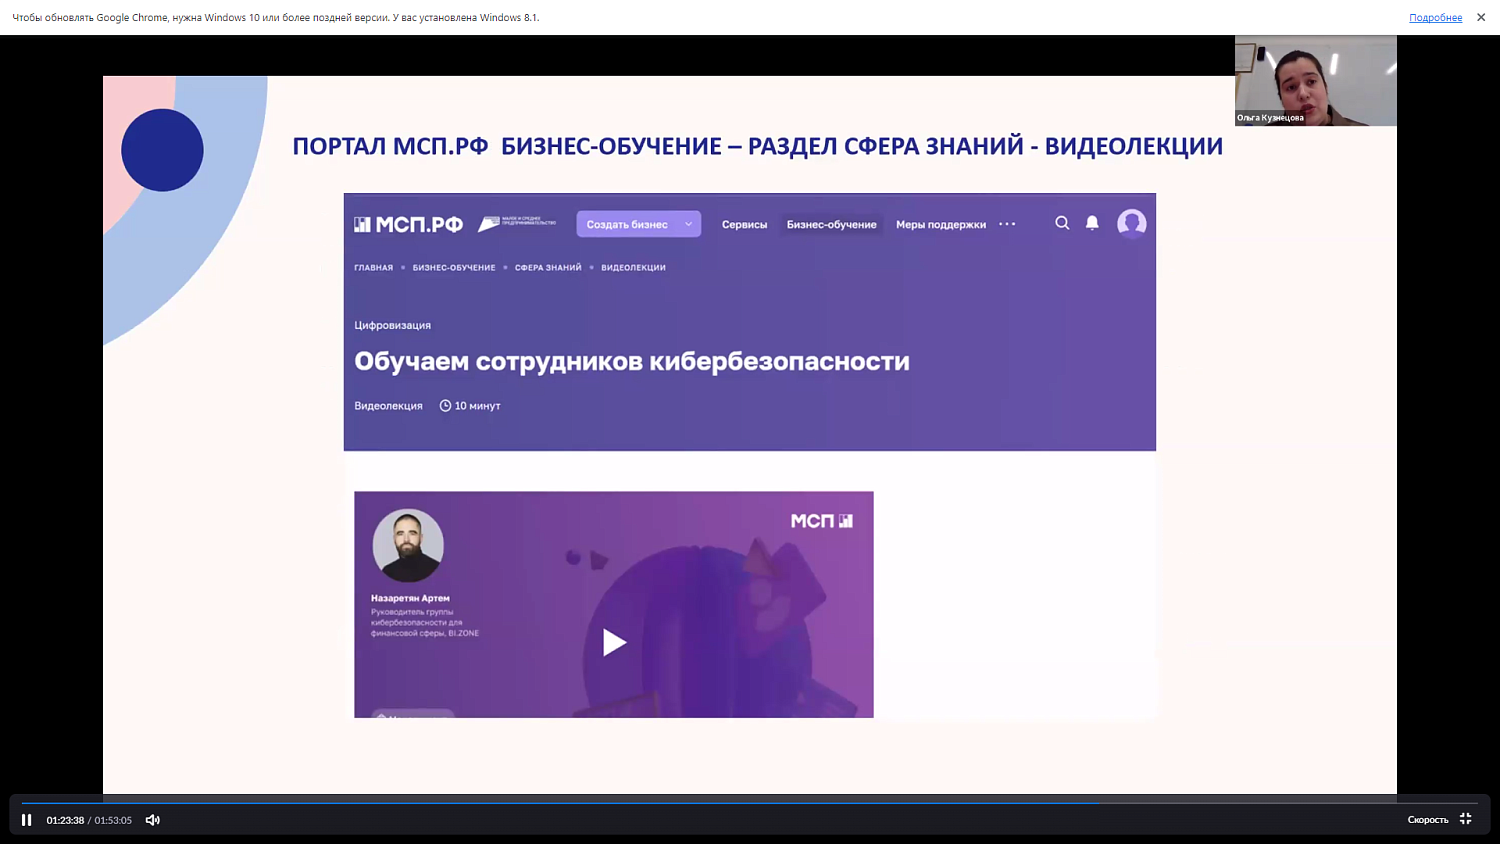The image size is (1500, 844).
Task: Select the Сервисы menu item
Action: pos(744,224)
